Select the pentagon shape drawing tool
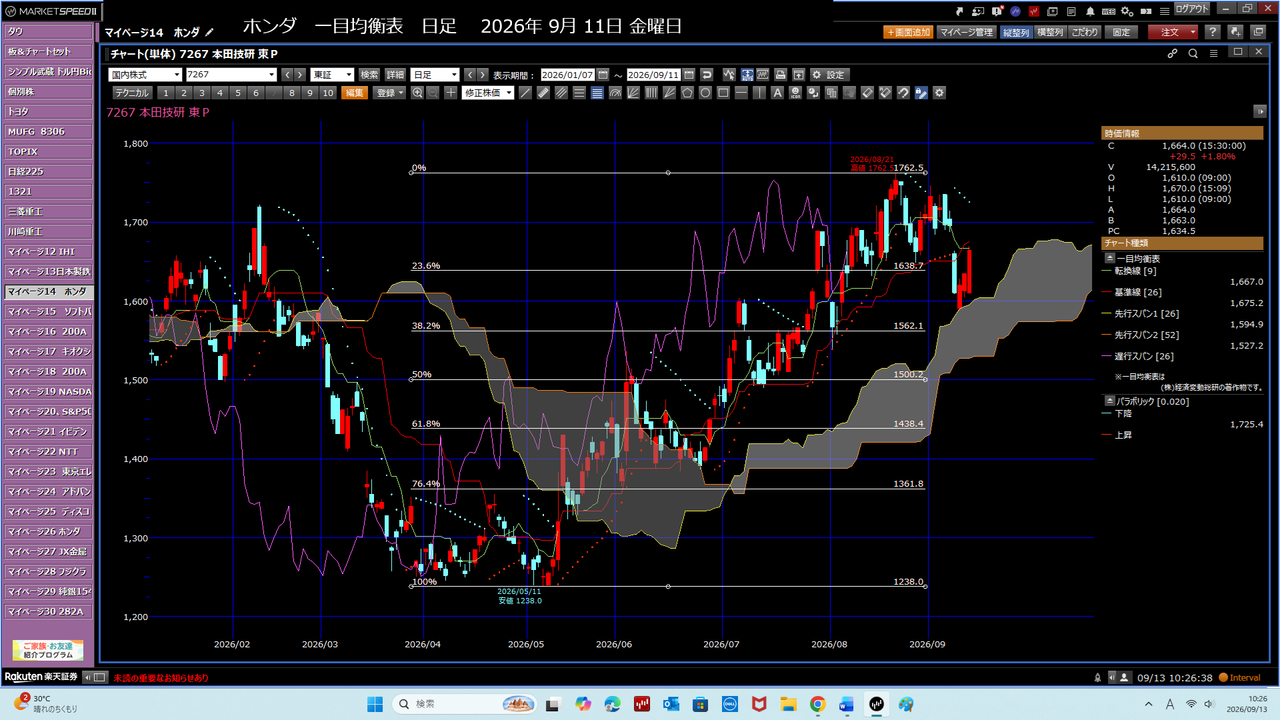Image resolution: width=1280 pixels, height=720 pixels. tap(687, 93)
